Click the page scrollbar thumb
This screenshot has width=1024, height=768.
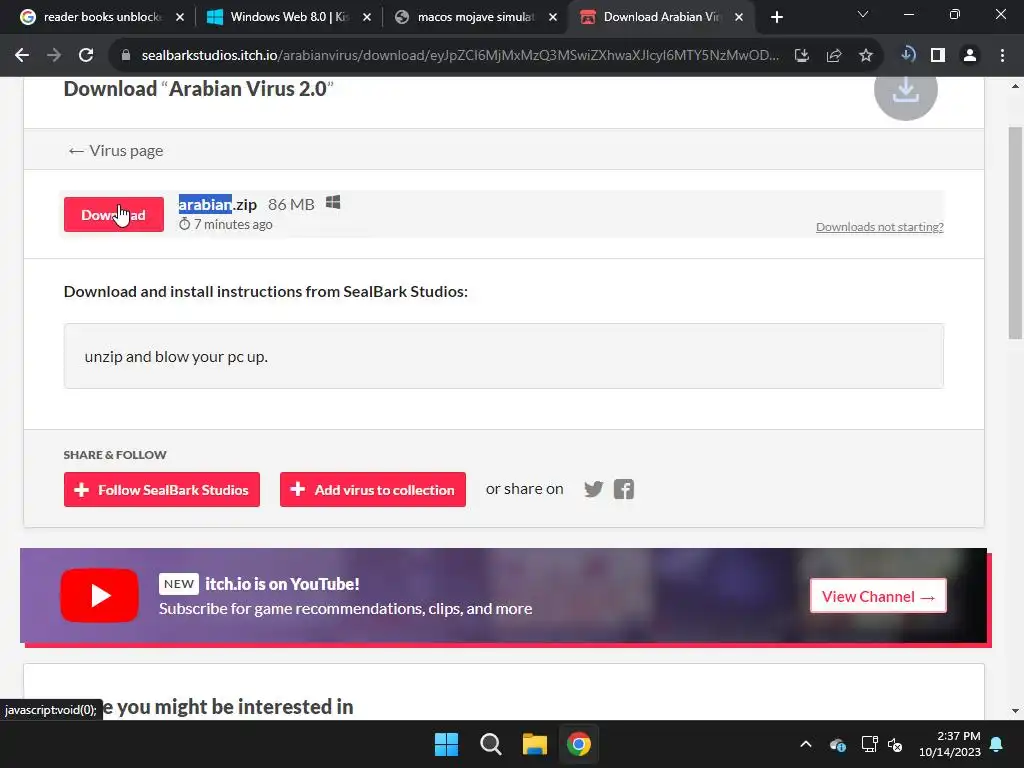1016,232
